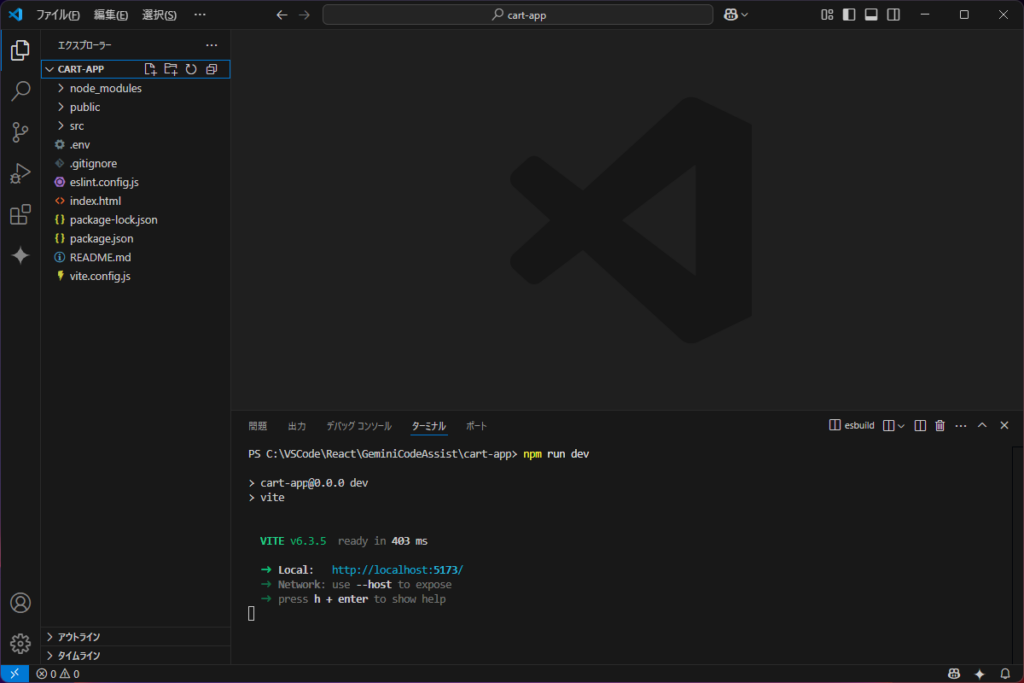The width and height of the screenshot is (1024, 683).
Task: Open the Explorer view in activity bar
Action: 20,50
